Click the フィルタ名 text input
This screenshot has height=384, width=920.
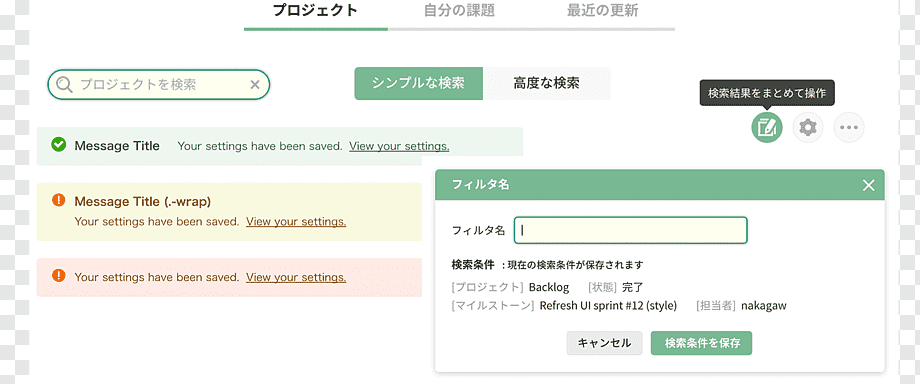(630, 230)
